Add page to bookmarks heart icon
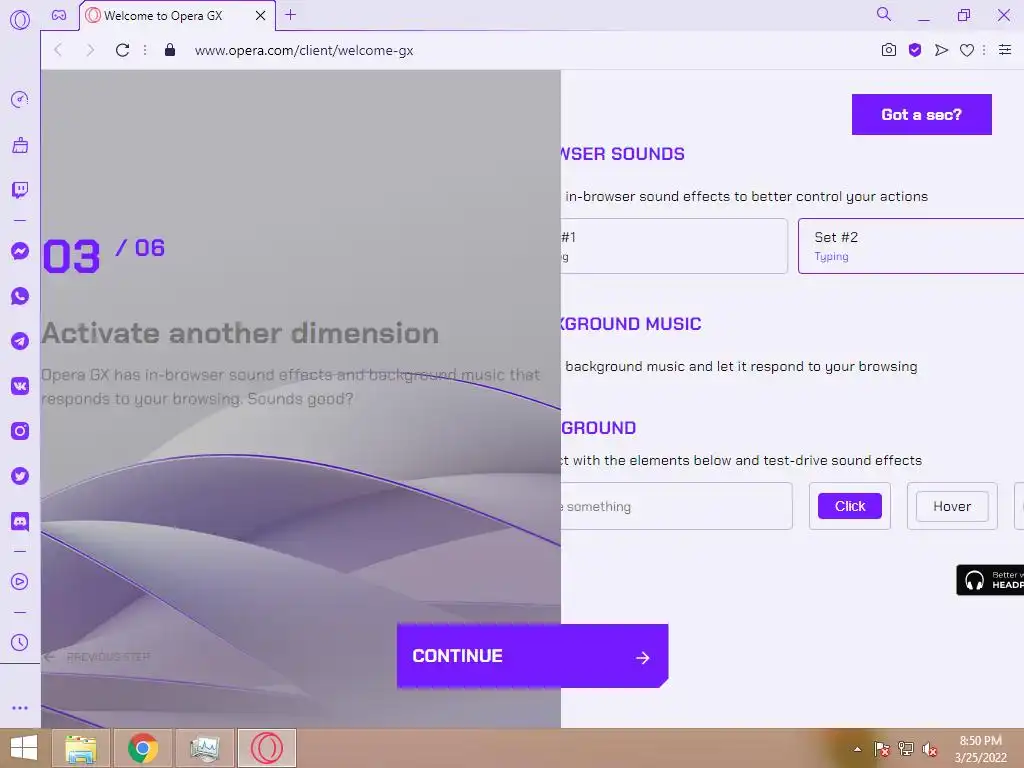Screen dimensions: 1024x768 point(967,50)
